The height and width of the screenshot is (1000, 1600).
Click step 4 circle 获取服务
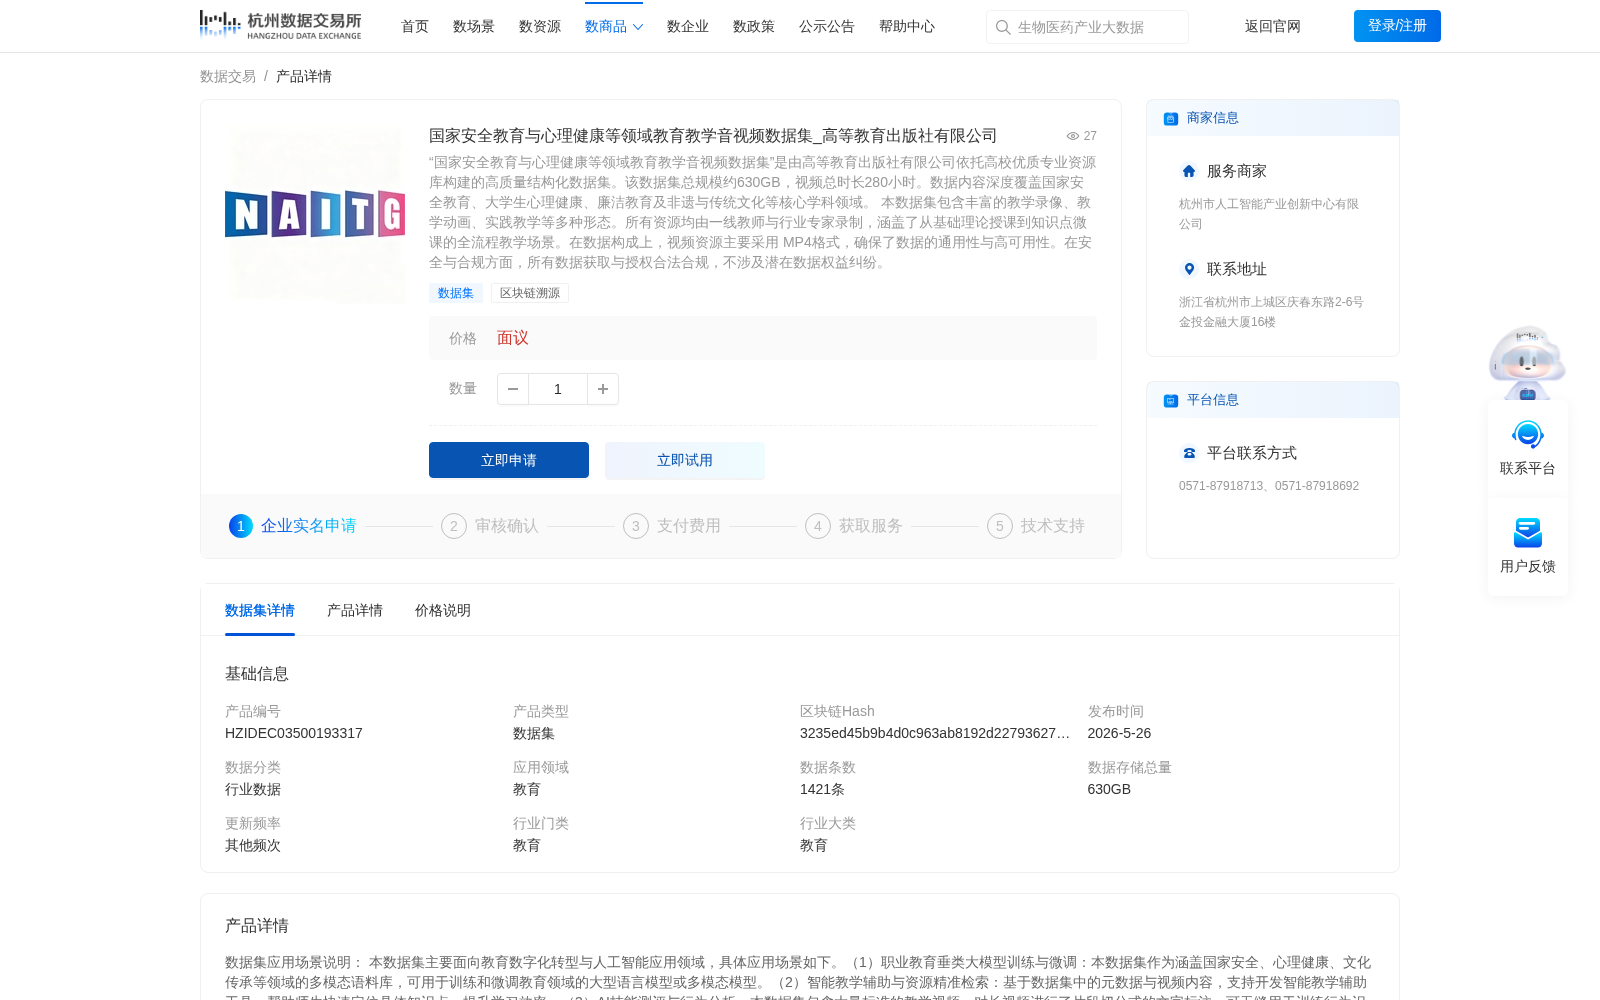(x=818, y=526)
